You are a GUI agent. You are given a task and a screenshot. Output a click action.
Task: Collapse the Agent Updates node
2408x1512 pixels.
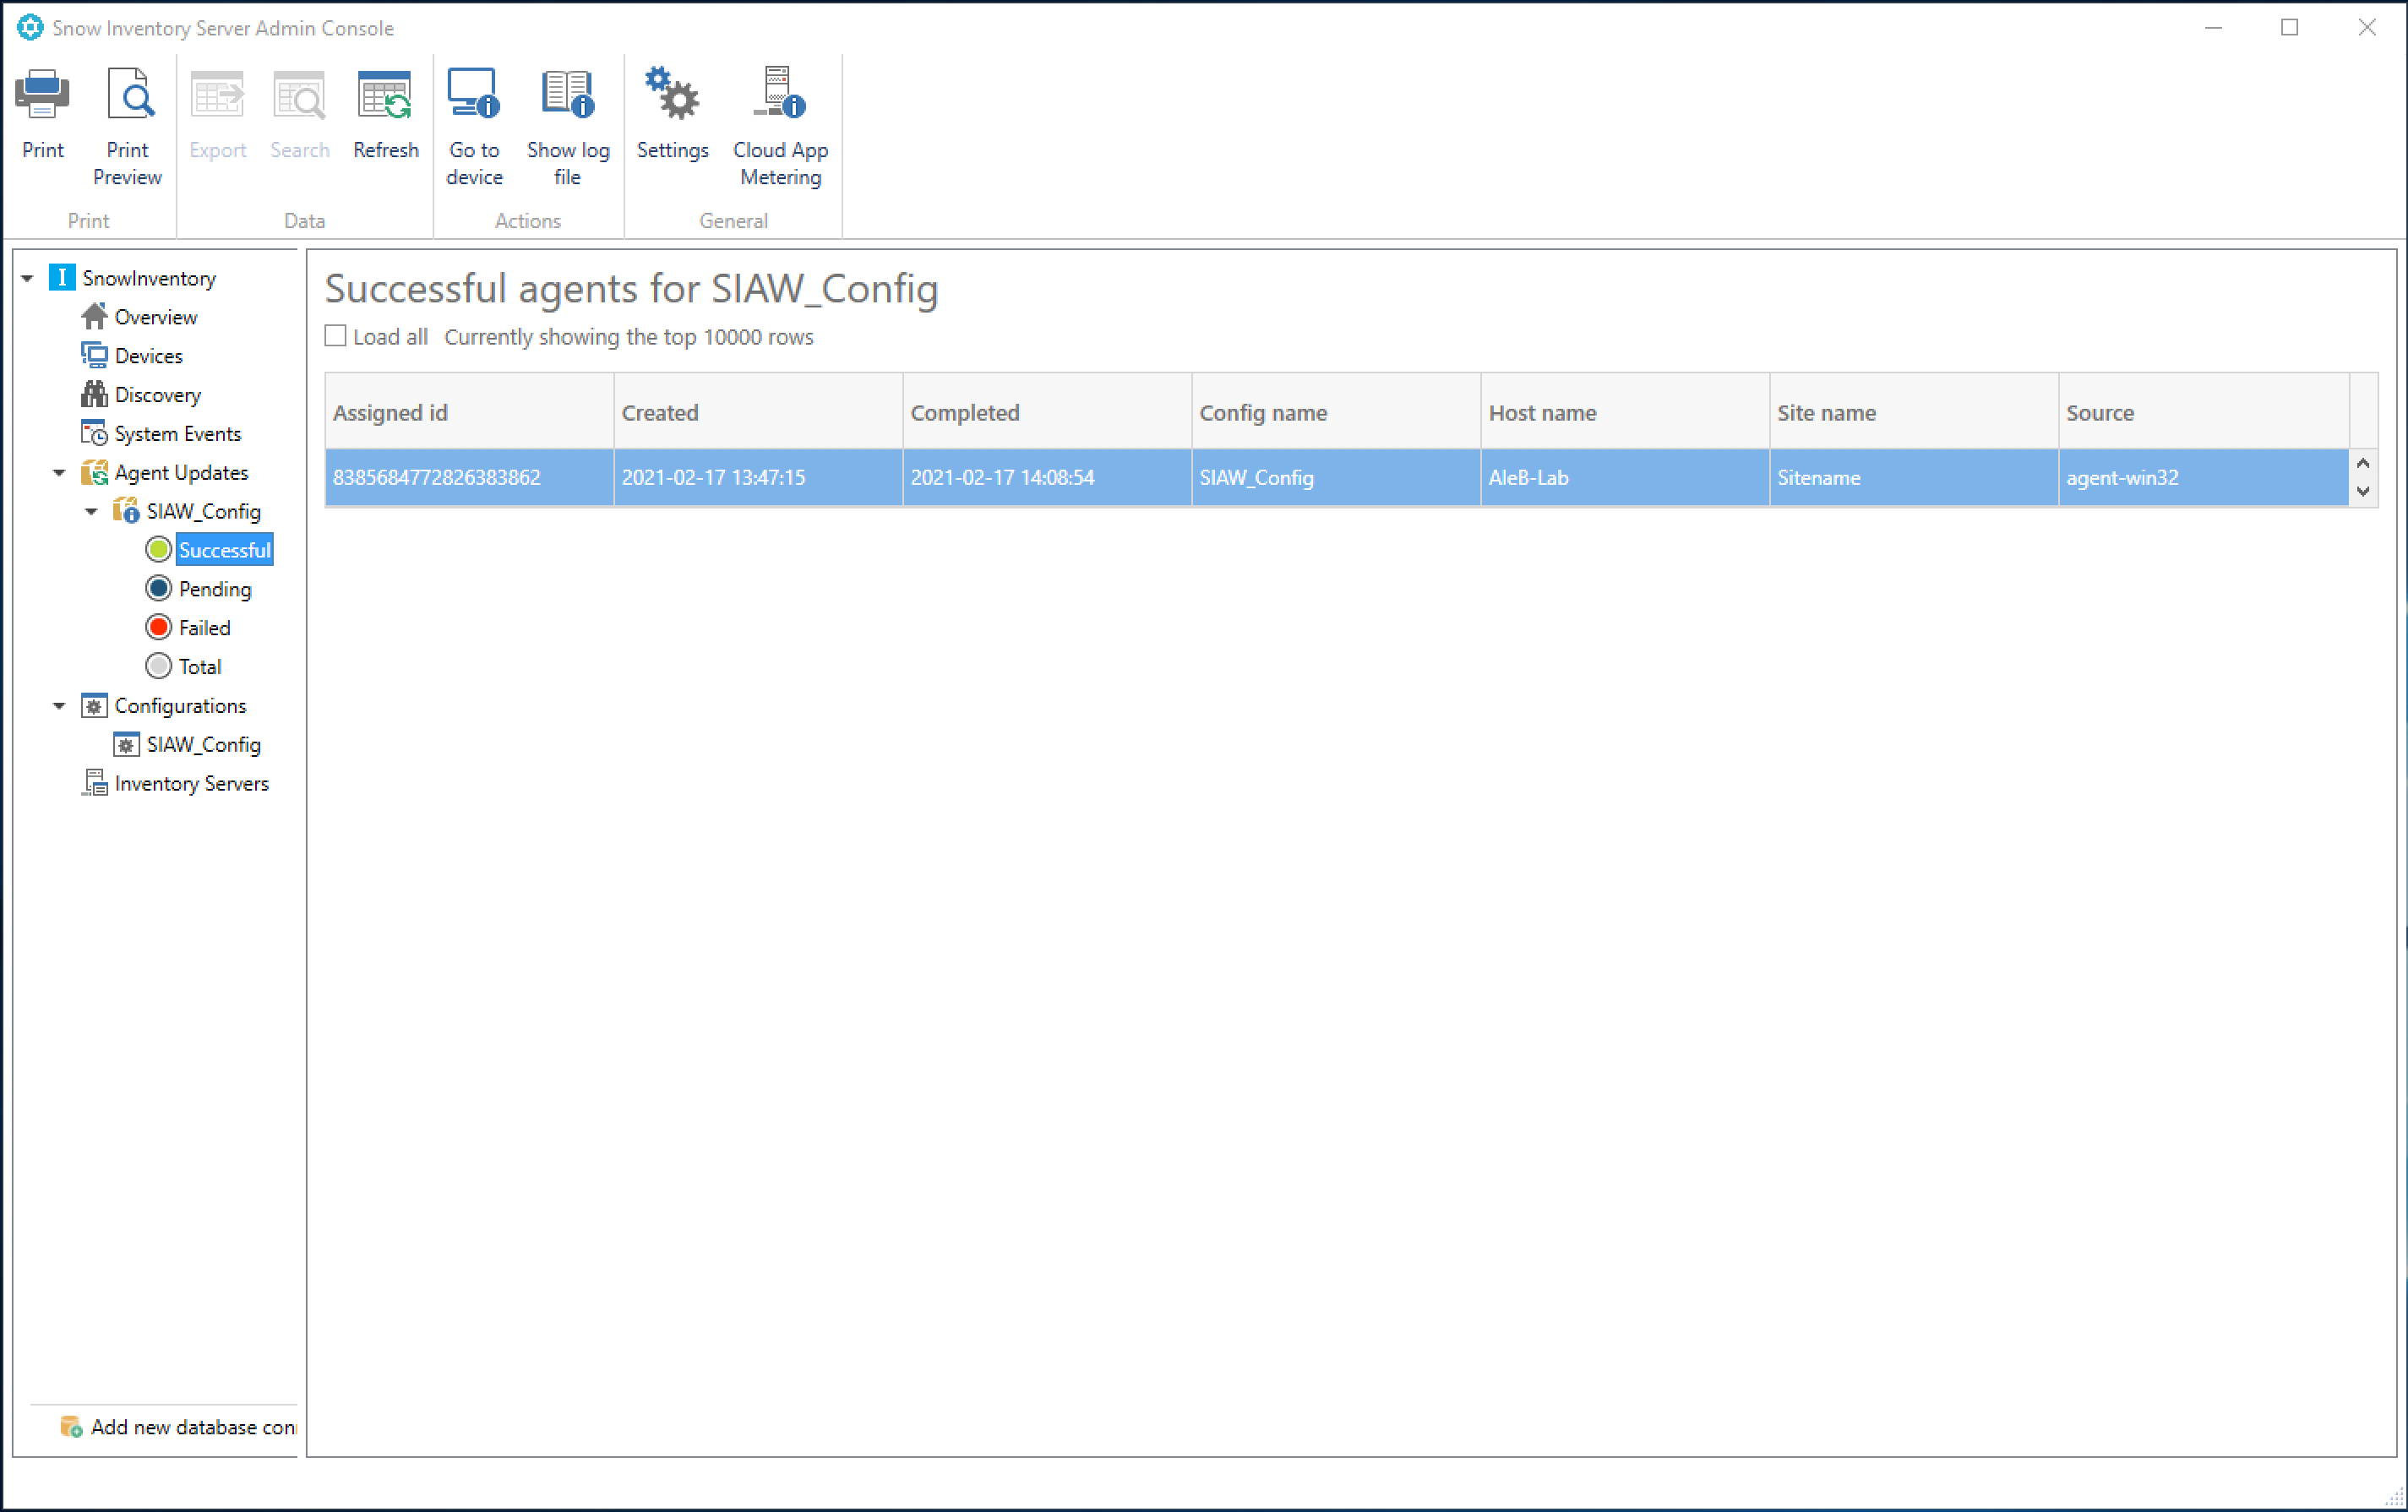pyautogui.click(x=59, y=472)
